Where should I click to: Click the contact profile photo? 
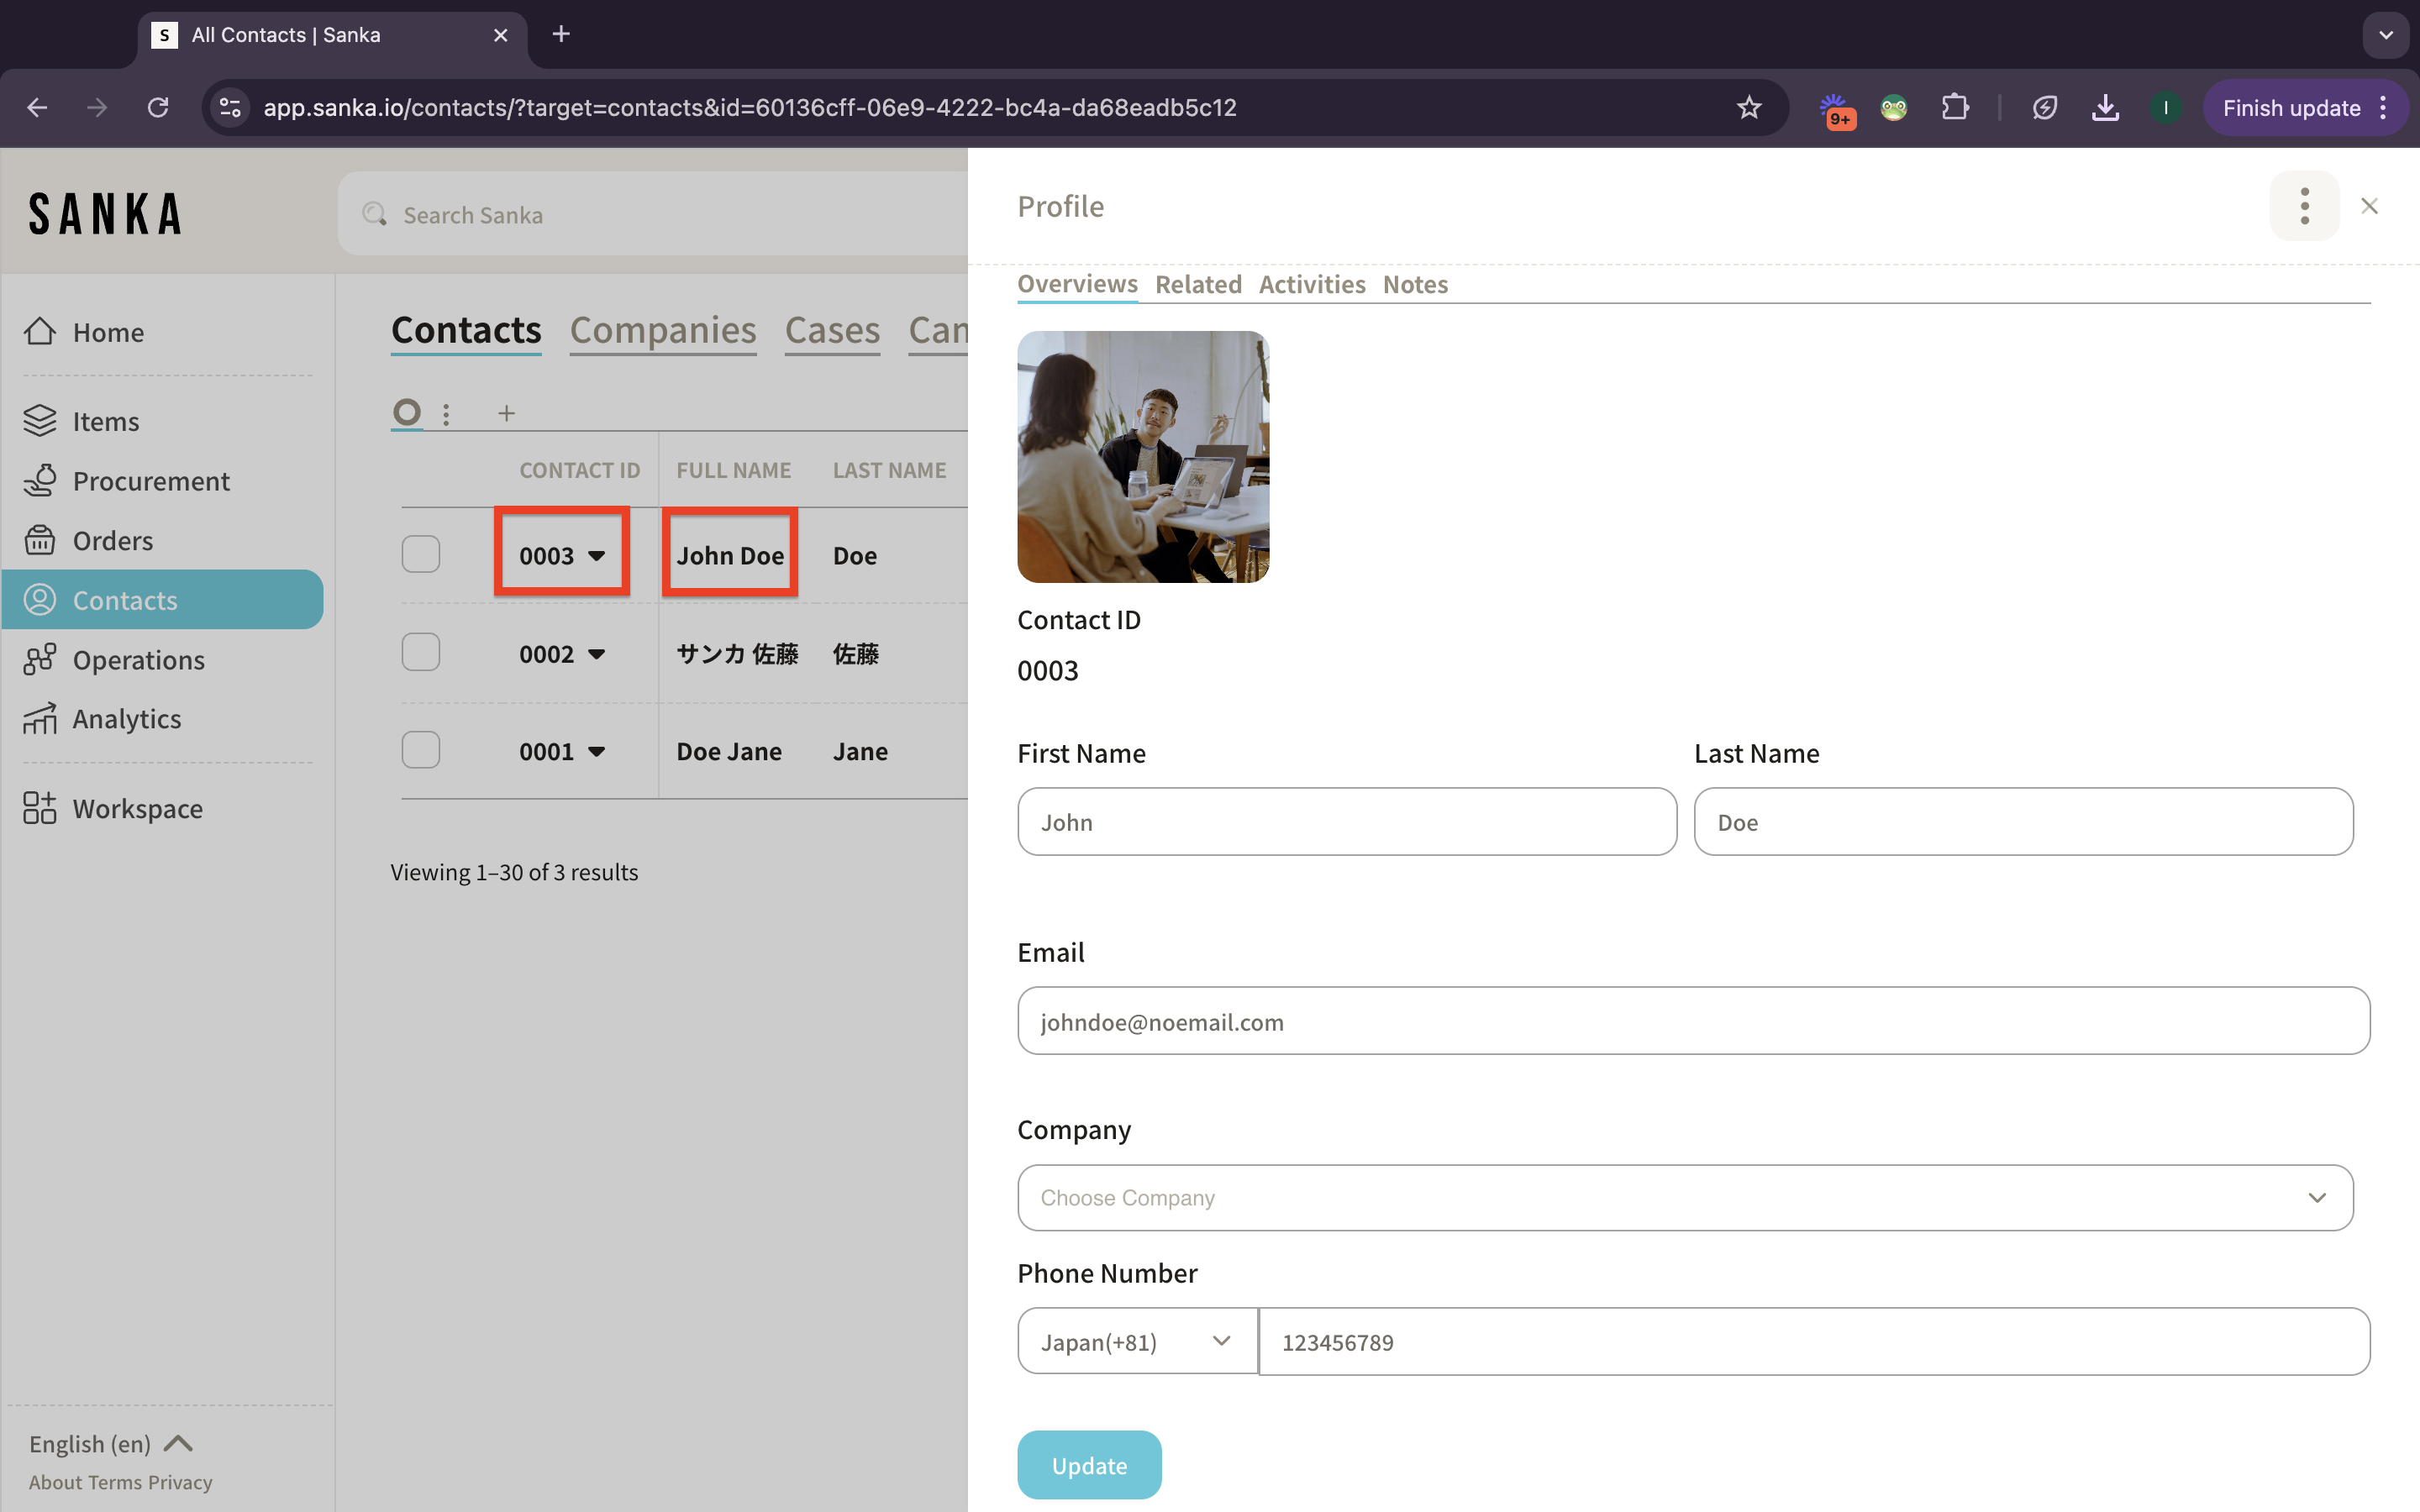point(1143,457)
